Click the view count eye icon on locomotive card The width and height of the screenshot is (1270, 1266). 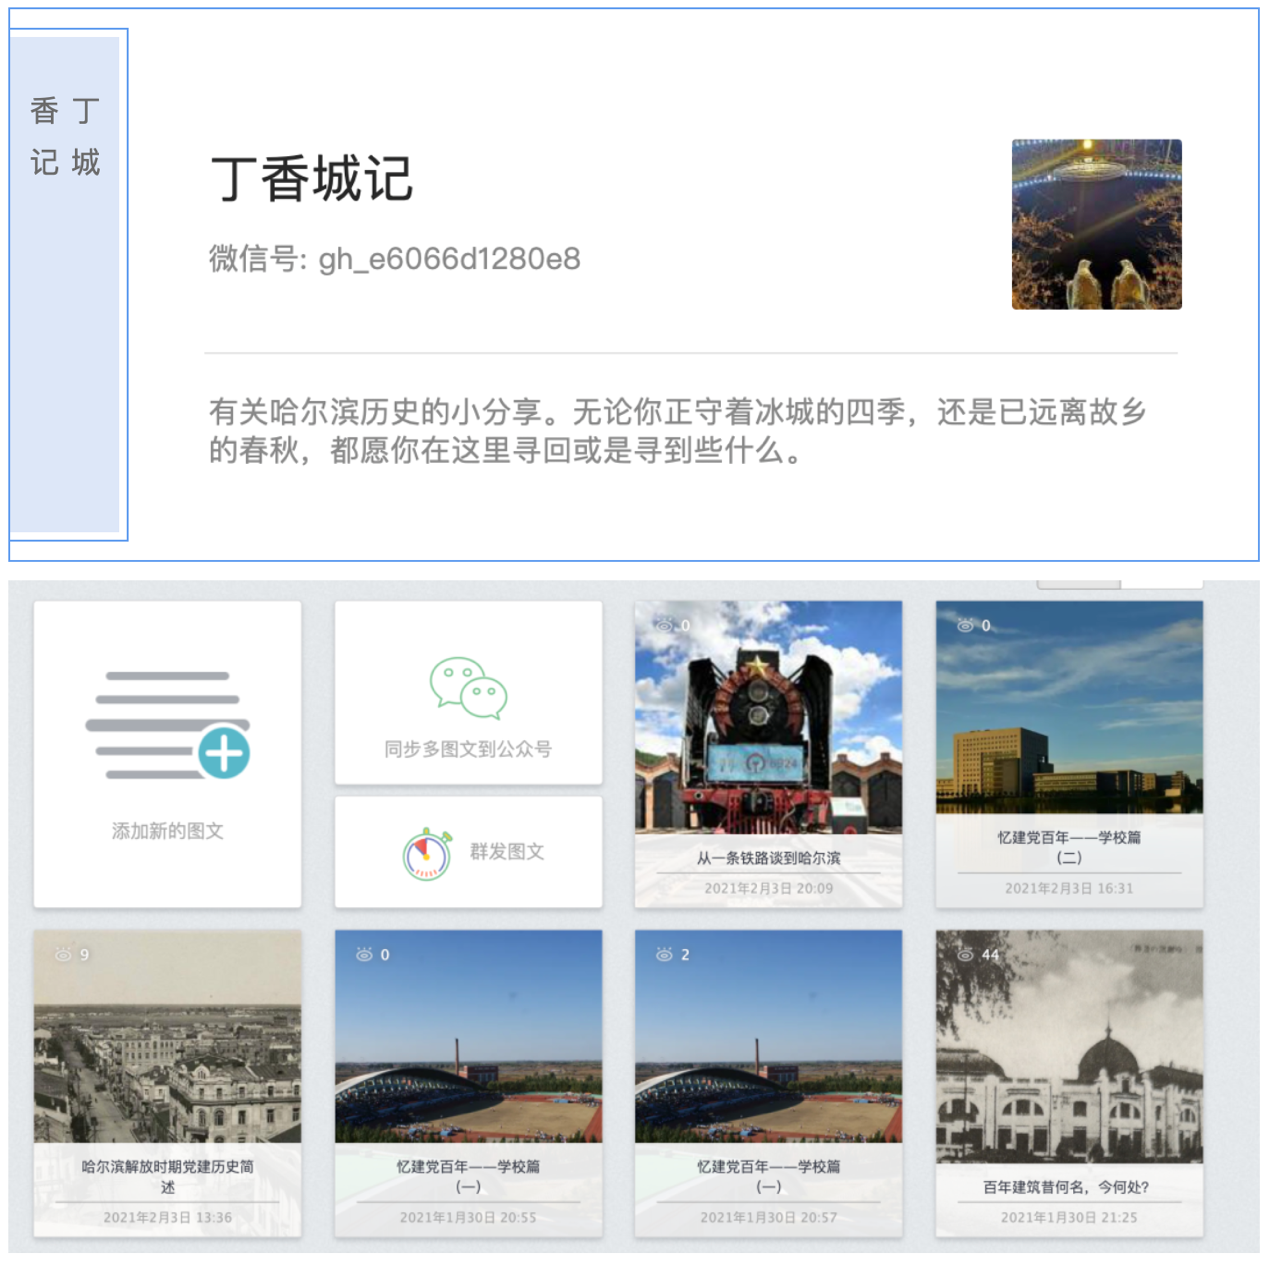(x=664, y=625)
